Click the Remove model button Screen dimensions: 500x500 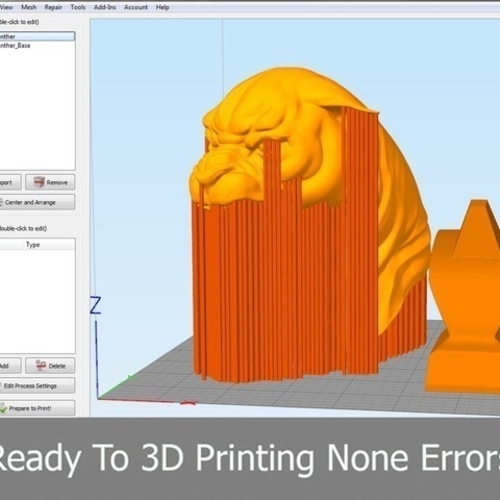click(50, 182)
